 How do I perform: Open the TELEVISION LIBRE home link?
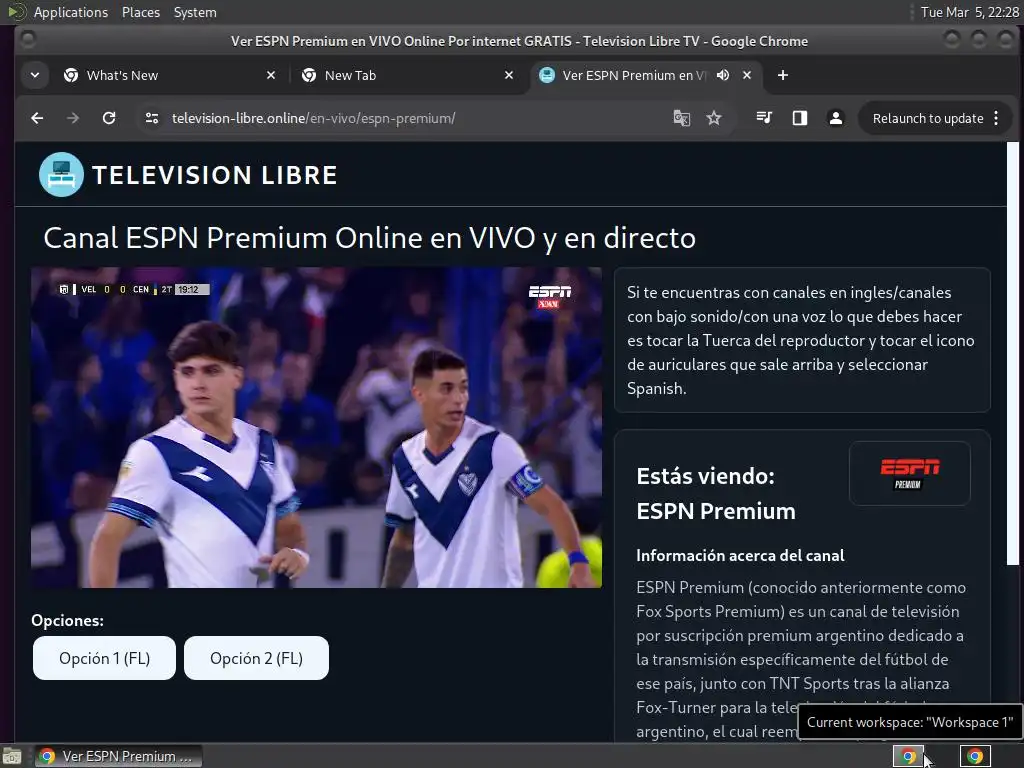click(x=214, y=175)
